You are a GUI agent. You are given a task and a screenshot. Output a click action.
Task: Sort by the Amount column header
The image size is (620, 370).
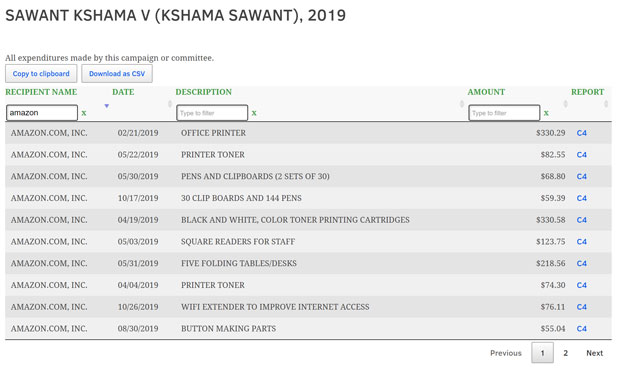point(486,92)
